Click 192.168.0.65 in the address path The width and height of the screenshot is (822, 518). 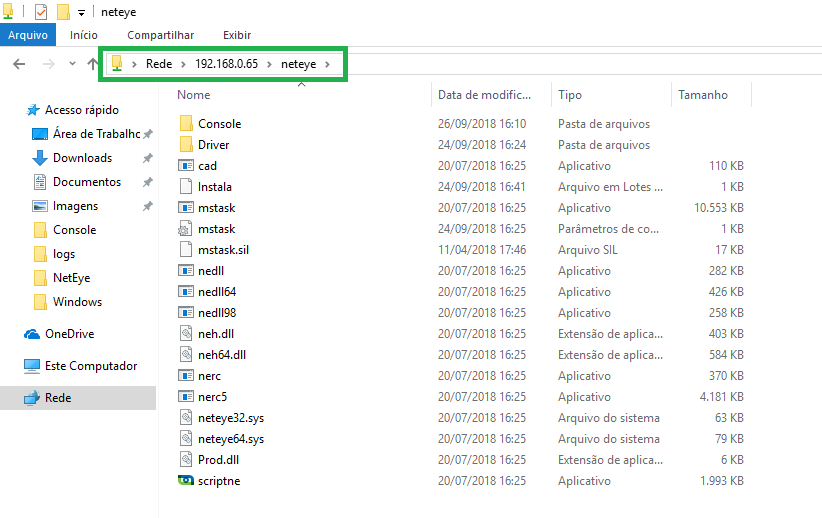(x=226, y=64)
